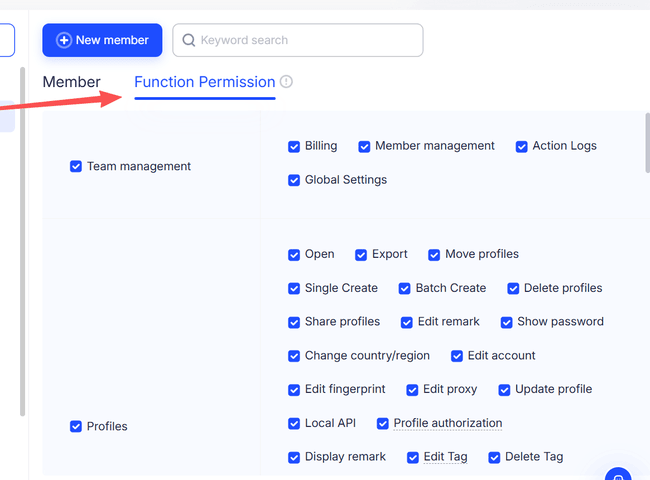Disable Delete profiles permission
The height and width of the screenshot is (480, 650).
pos(513,288)
